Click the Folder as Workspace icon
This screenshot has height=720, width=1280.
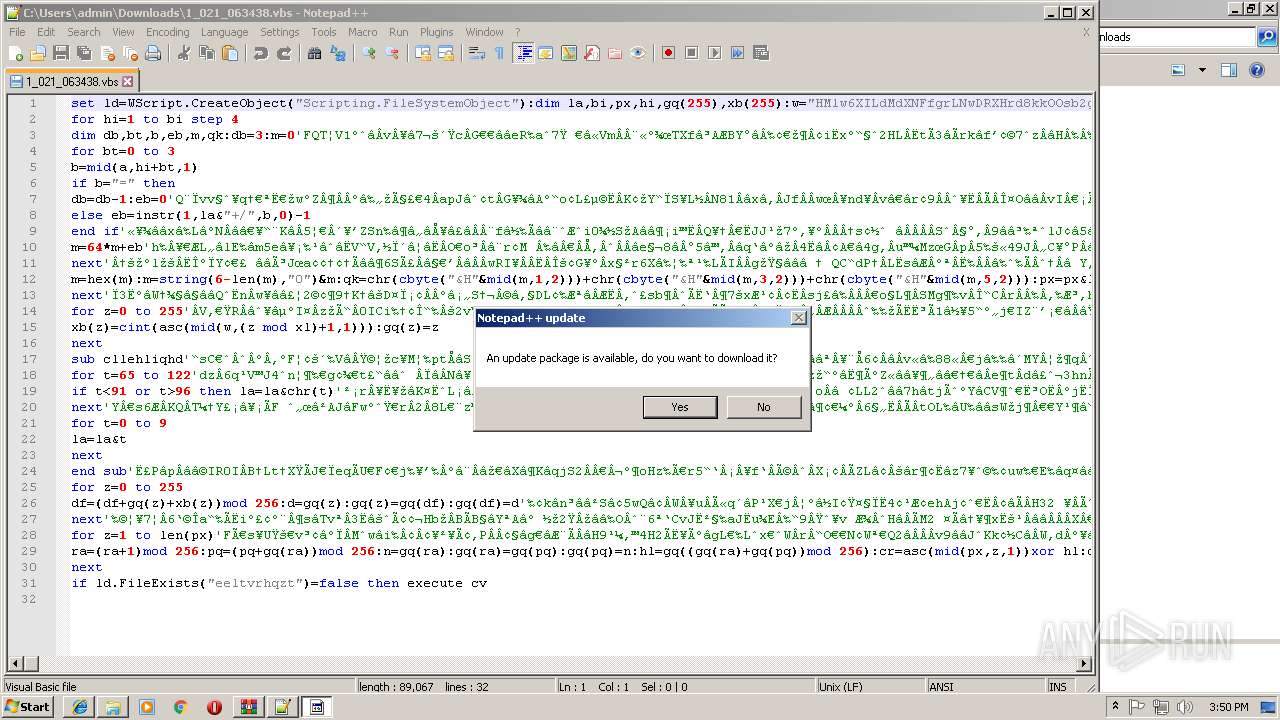coord(615,53)
